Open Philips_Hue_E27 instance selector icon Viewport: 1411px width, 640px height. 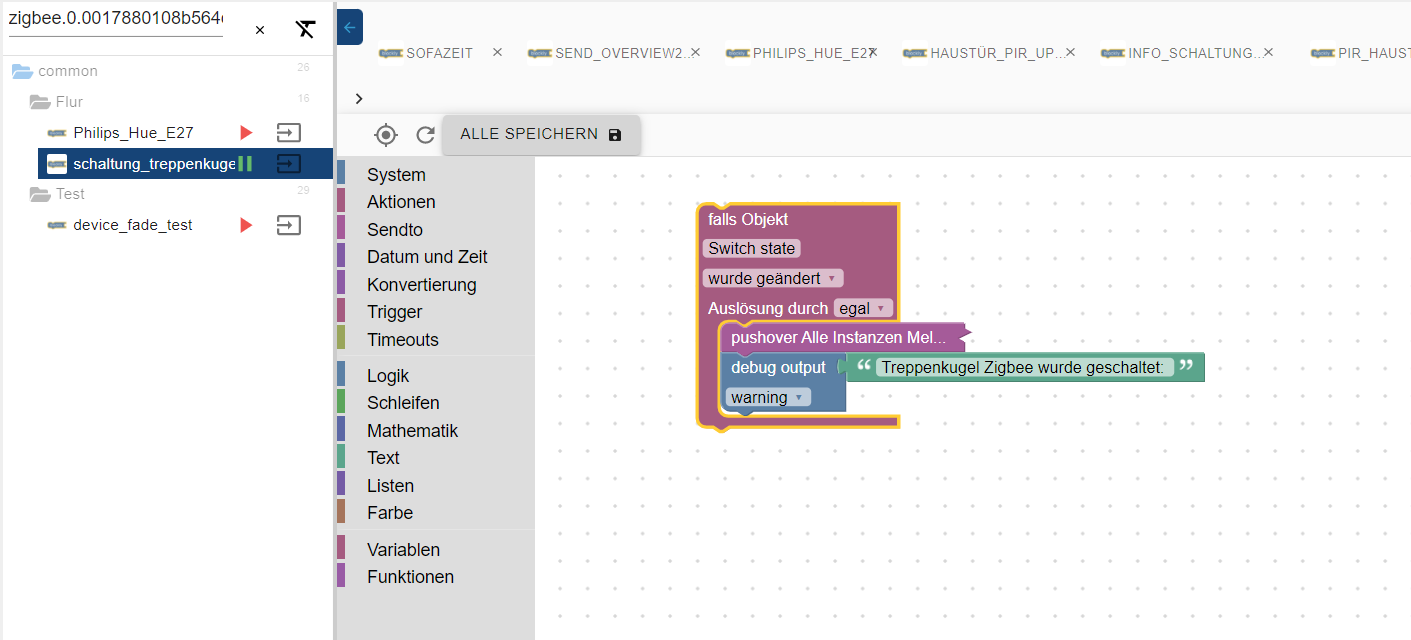pyautogui.click(x=288, y=132)
